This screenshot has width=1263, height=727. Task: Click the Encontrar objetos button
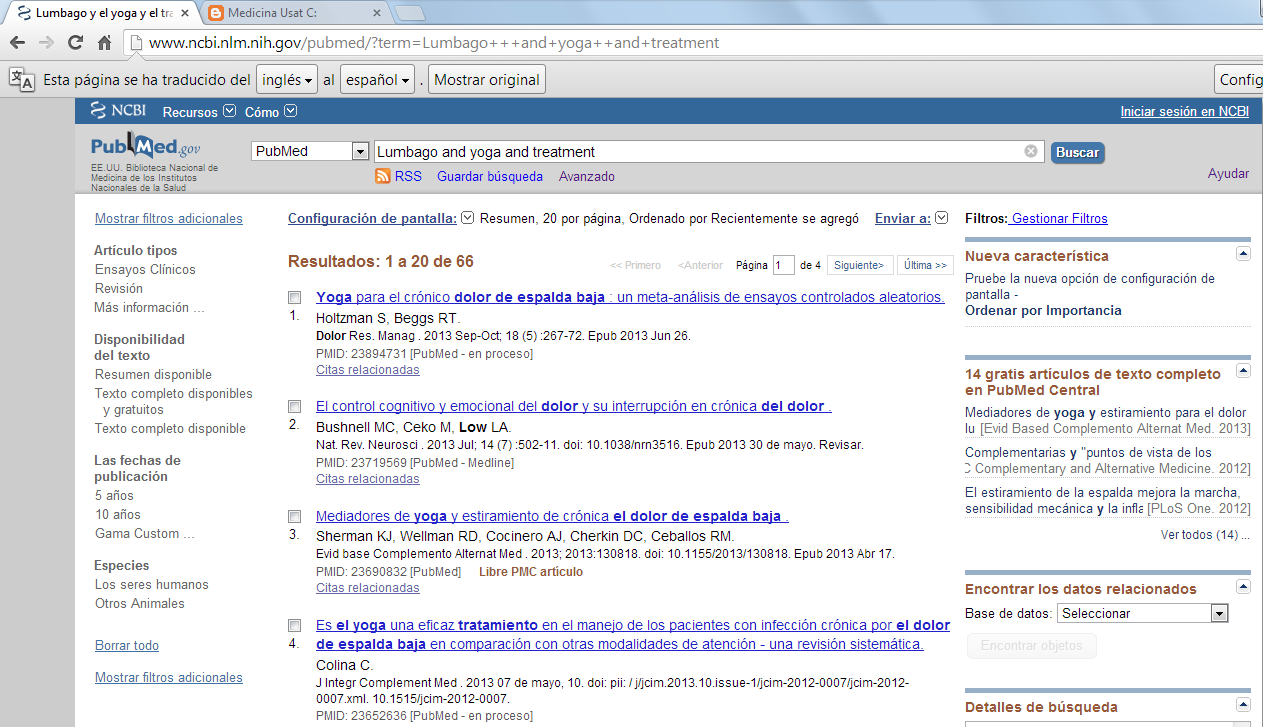1031,646
